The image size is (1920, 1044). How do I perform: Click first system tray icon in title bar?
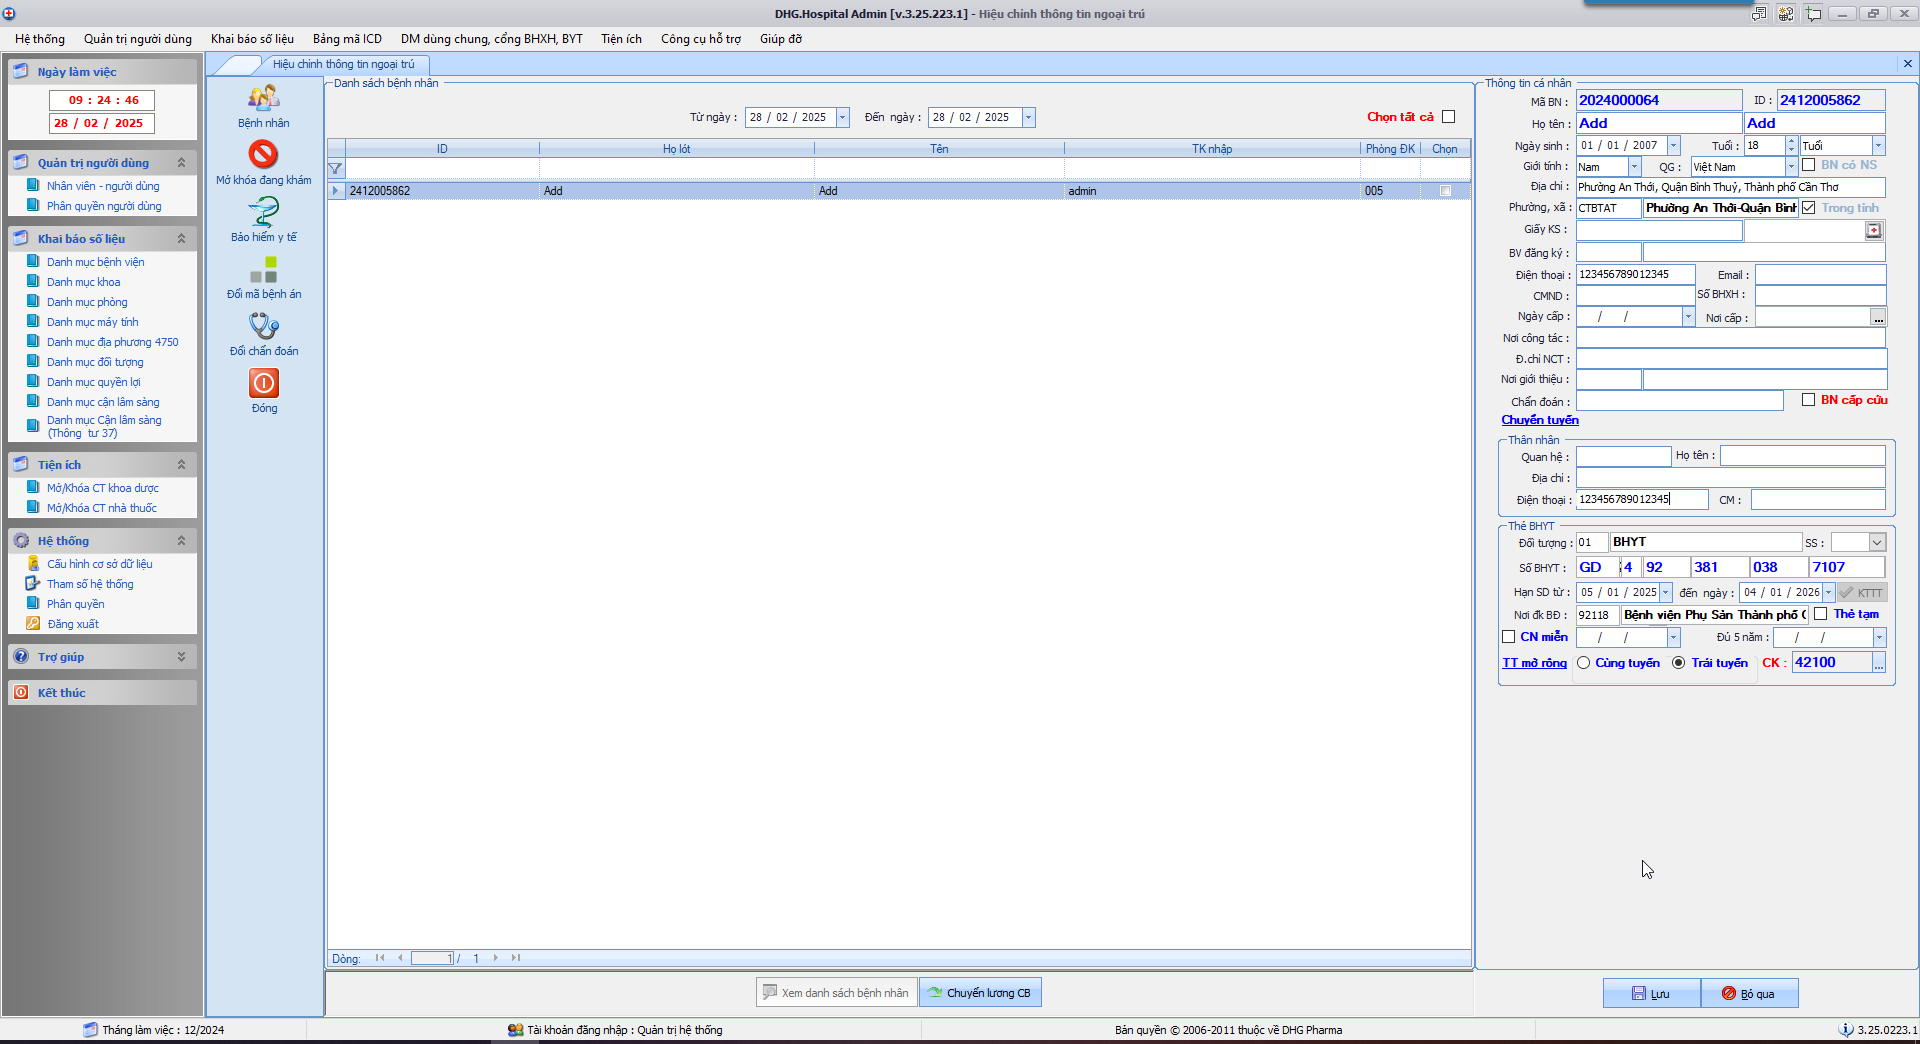(1759, 13)
